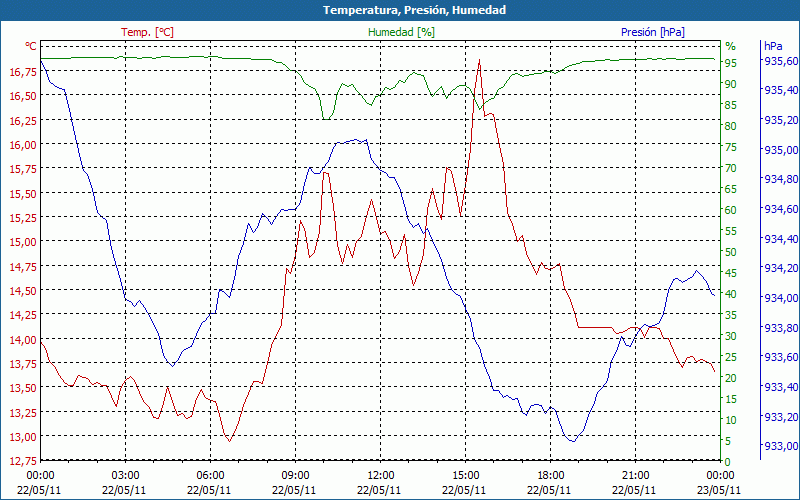800x500 pixels.
Task: Click the green "%" unit label atop the humidity axis
Action: click(731, 46)
